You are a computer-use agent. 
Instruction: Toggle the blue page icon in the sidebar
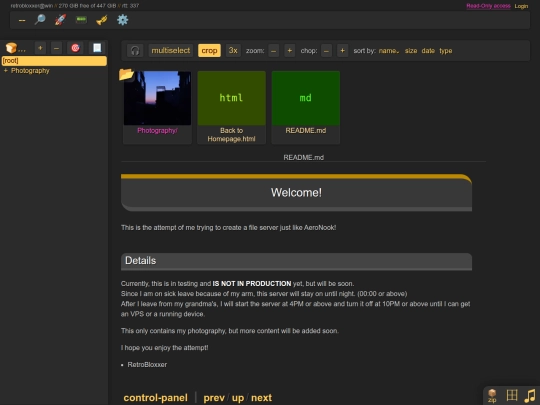click(97, 48)
